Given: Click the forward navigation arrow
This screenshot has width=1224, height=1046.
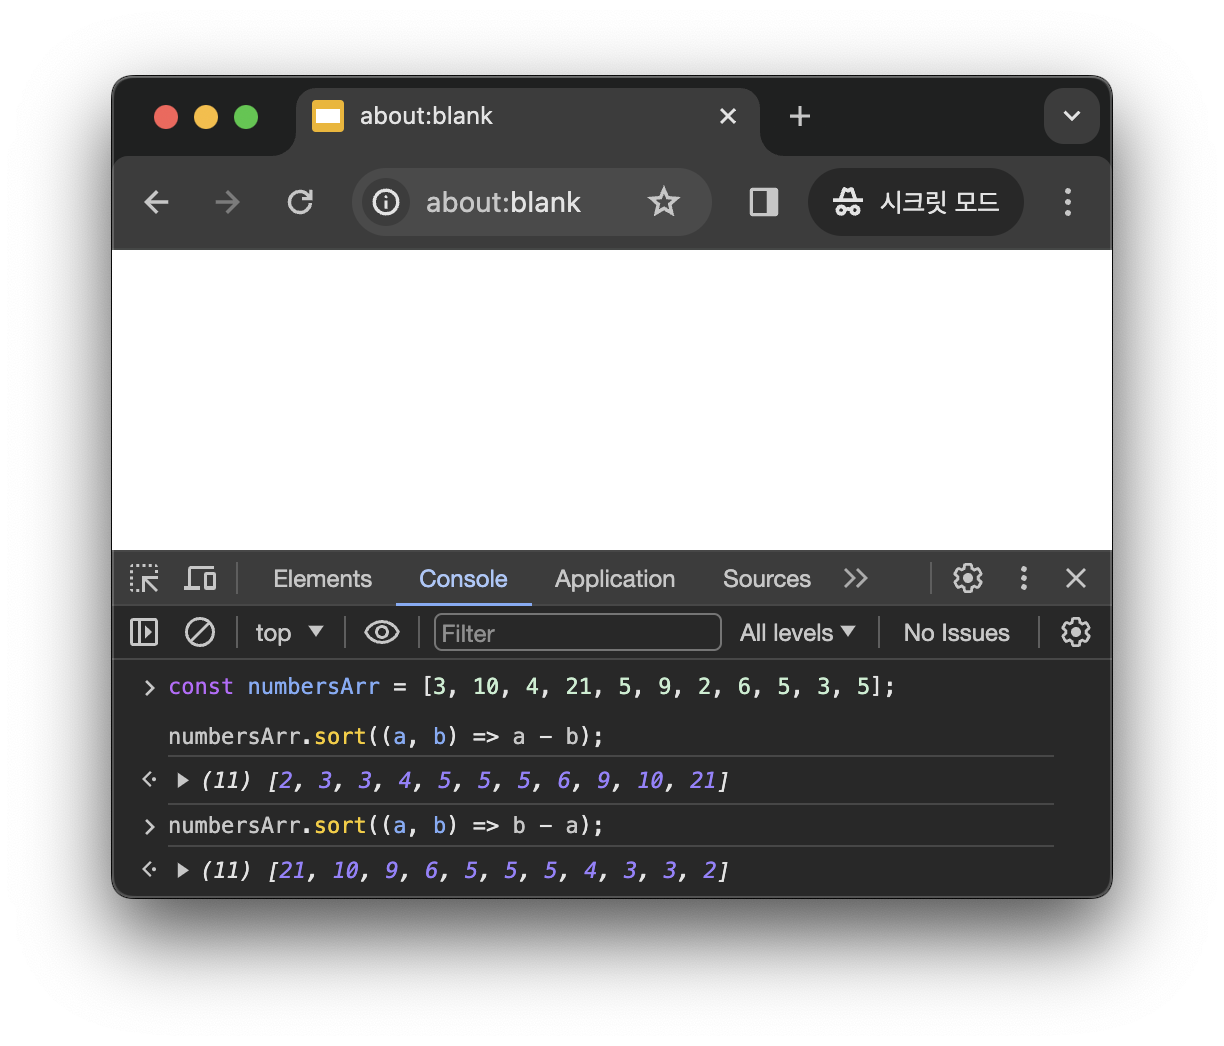Looking at the screenshot, I should [228, 202].
